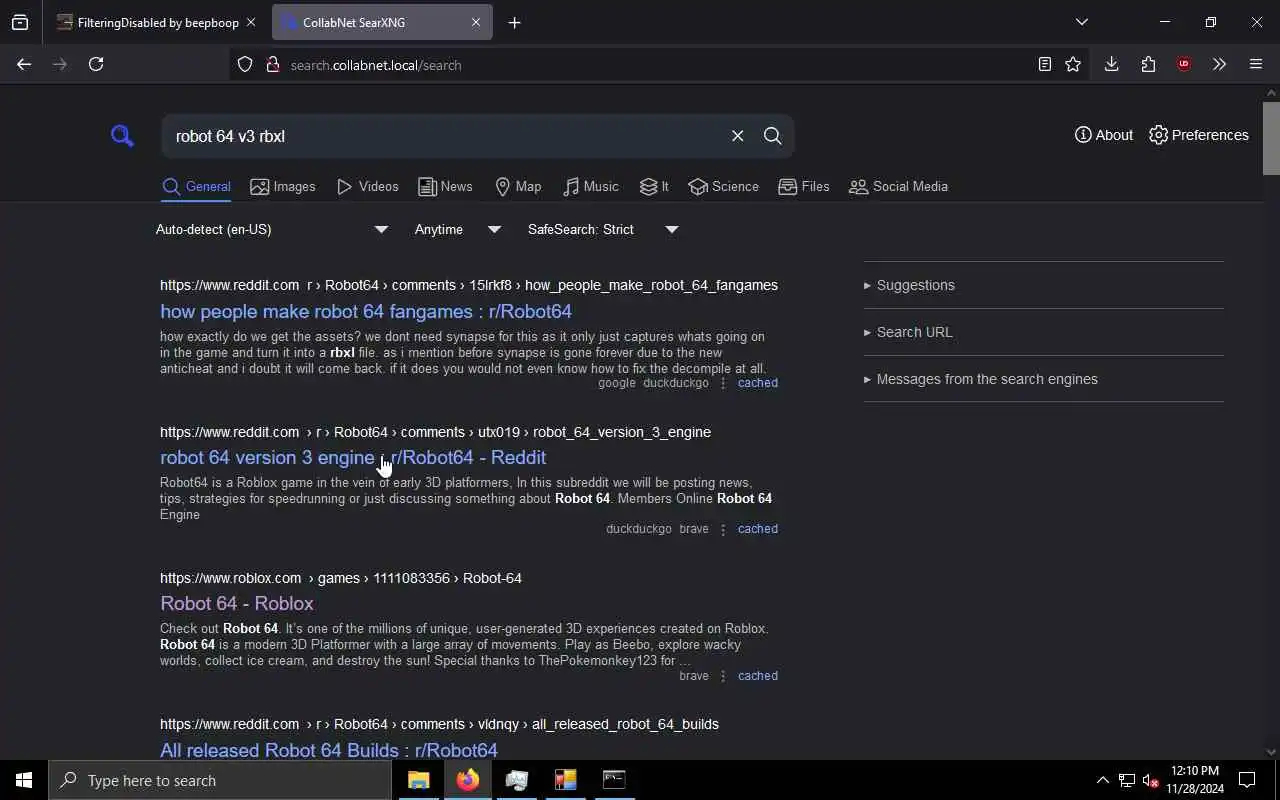Open the Firefox View button
This screenshot has width=1280, height=800.
20,22
